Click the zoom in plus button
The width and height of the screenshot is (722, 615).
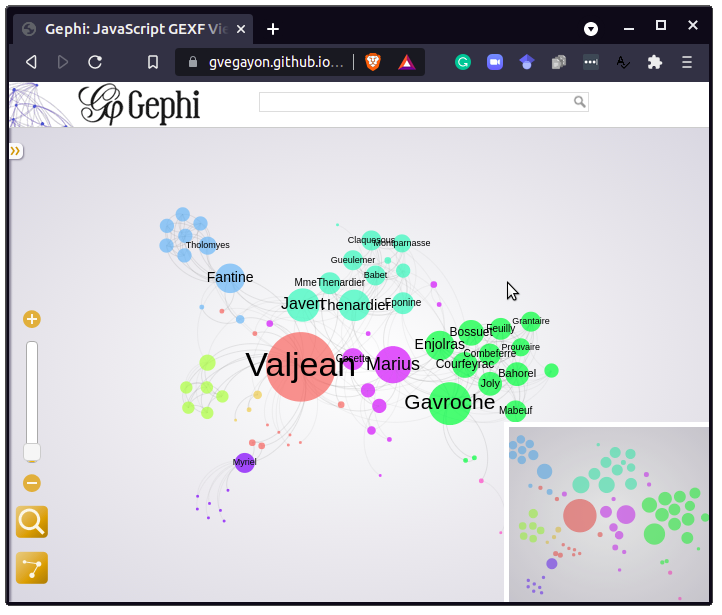point(32,320)
